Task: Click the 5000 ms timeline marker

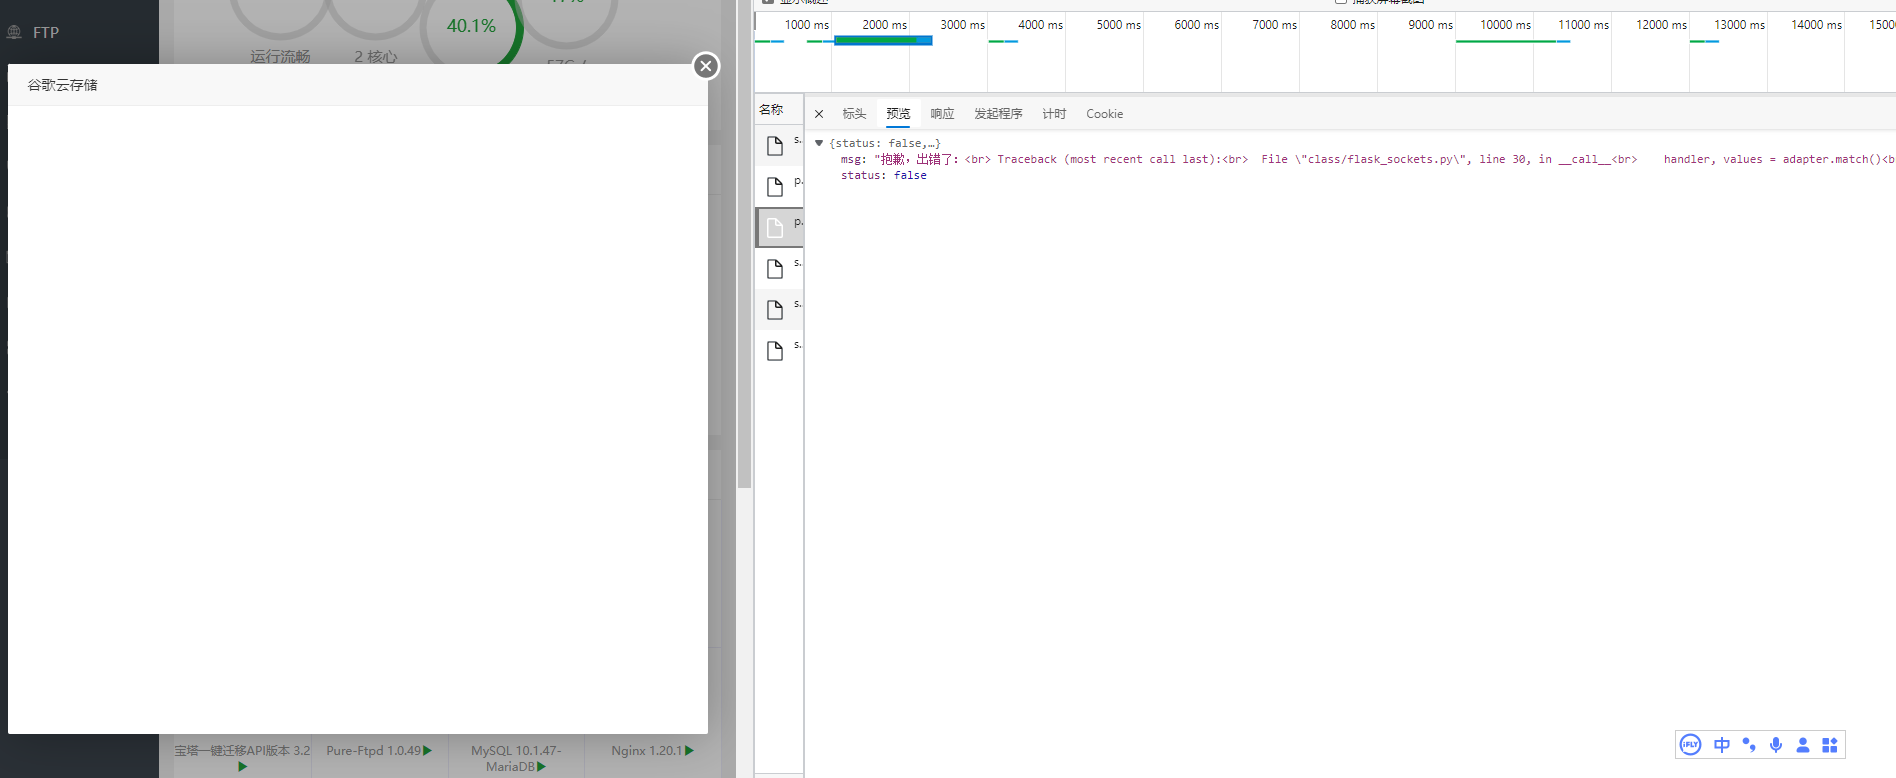Action: tap(1118, 25)
